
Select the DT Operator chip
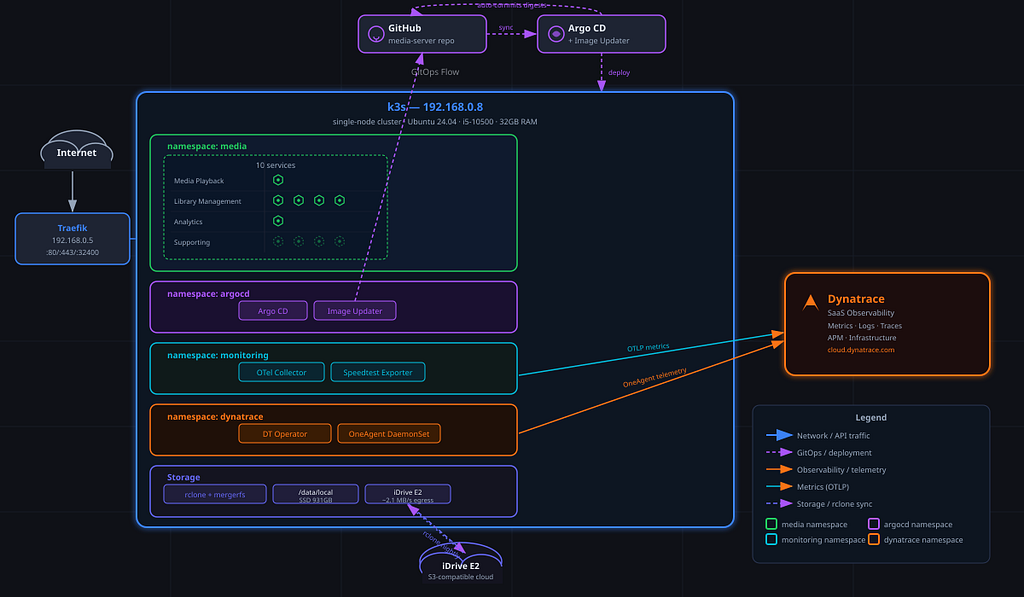[x=285, y=434]
